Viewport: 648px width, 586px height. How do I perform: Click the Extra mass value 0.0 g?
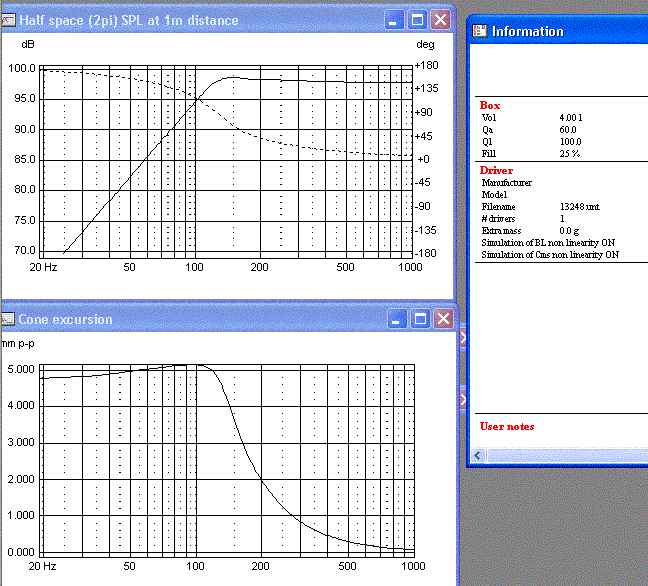(x=569, y=231)
